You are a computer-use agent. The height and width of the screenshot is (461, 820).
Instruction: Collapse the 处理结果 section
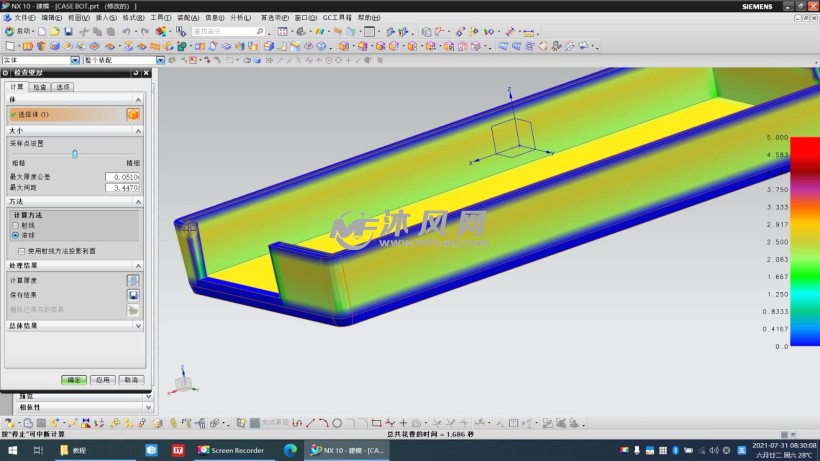pyautogui.click(x=138, y=266)
